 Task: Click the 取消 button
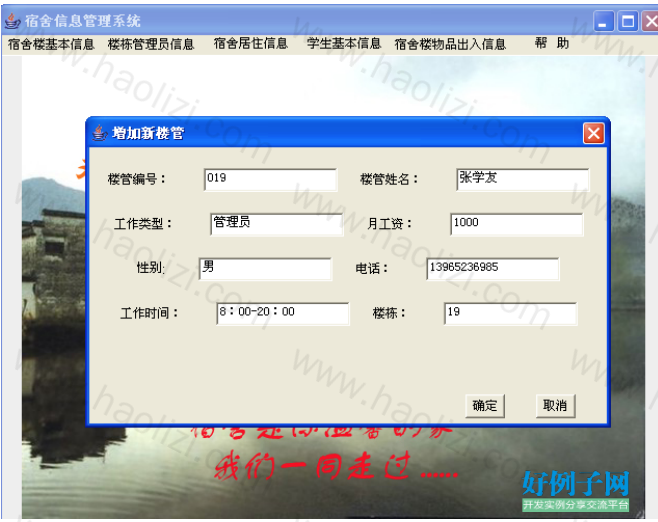pos(555,406)
